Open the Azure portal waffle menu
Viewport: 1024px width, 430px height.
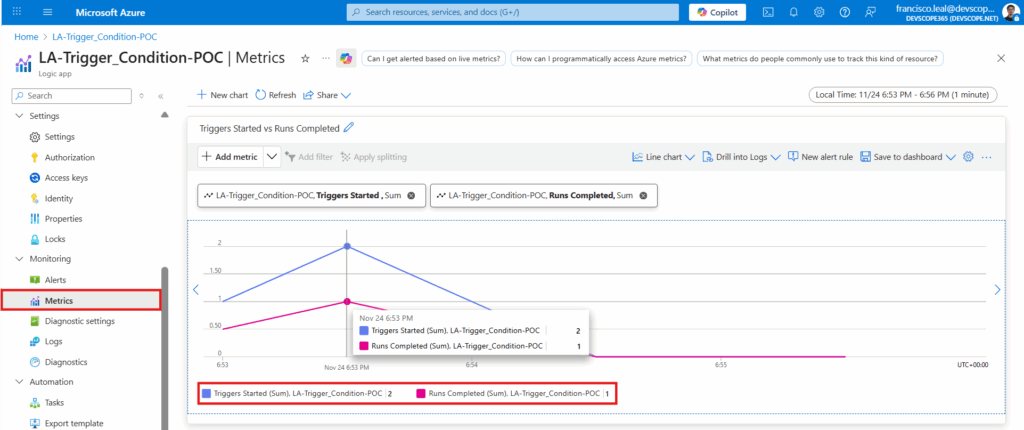[x=17, y=12]
